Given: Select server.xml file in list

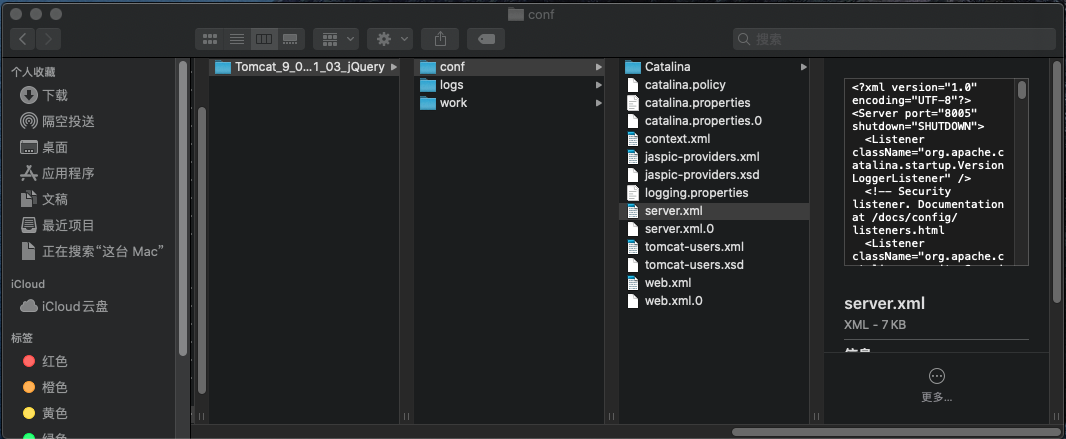Looking at the screenshot, I should click(x=714, y=211).
